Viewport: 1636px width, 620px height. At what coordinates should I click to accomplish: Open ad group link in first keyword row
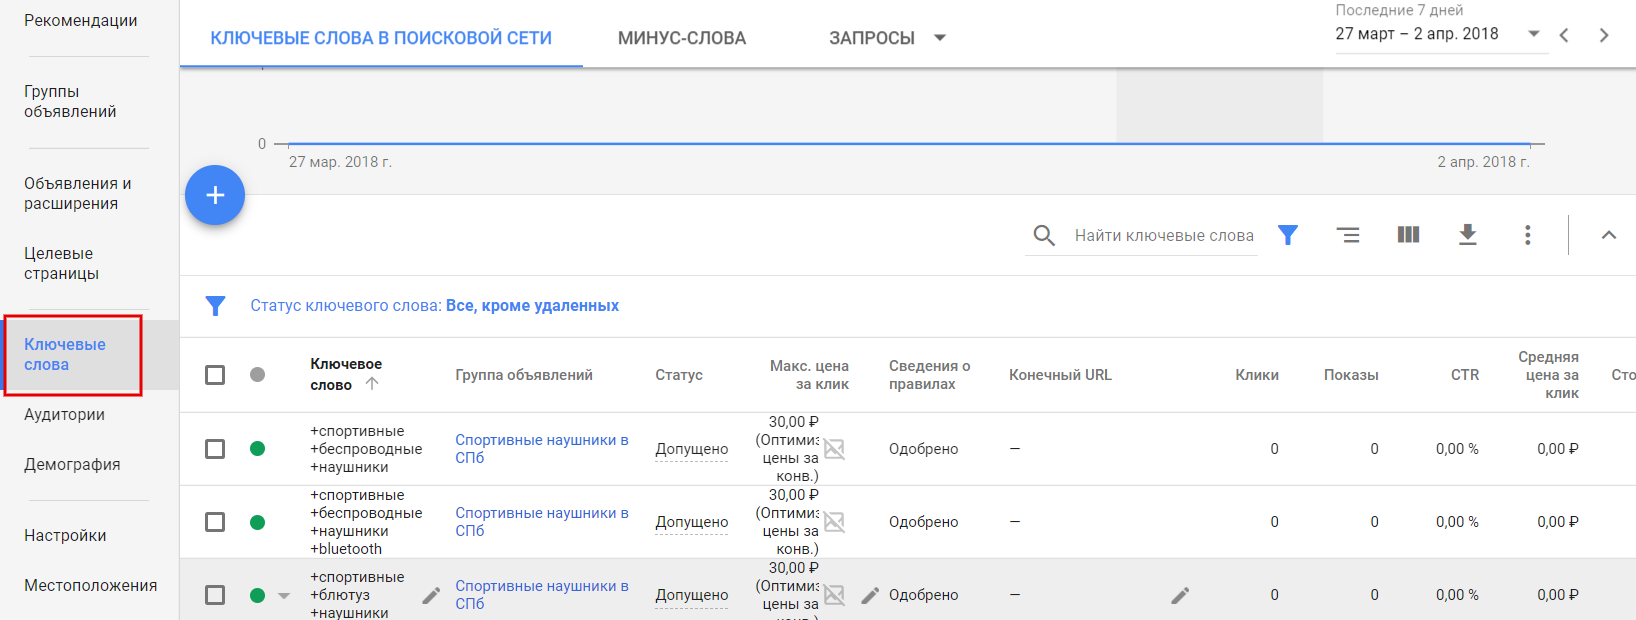[x=542, y=449]
